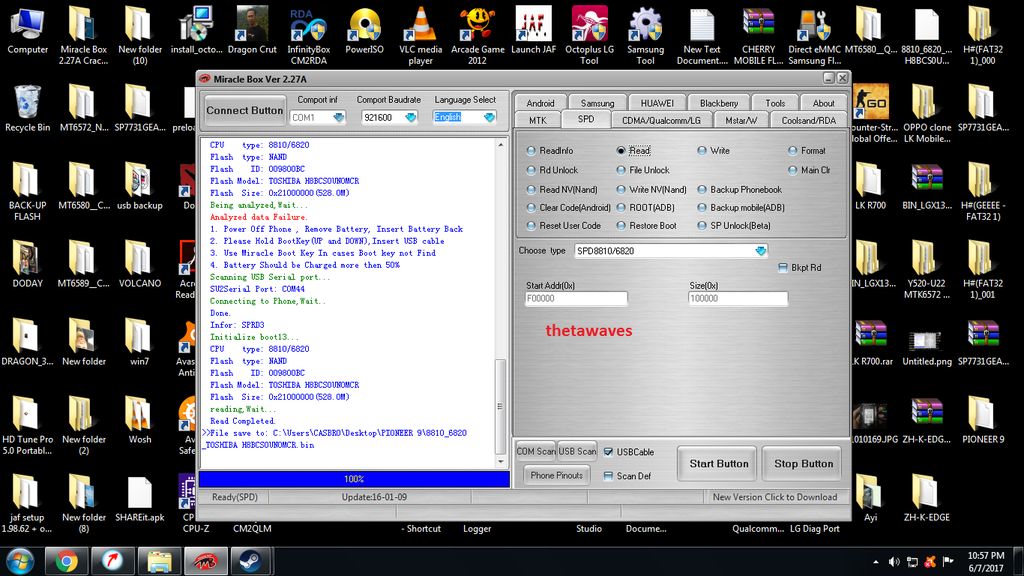This screenshot has width=1024, height=576.
Task: Open the Computer desktop icon
Action: 27,31
